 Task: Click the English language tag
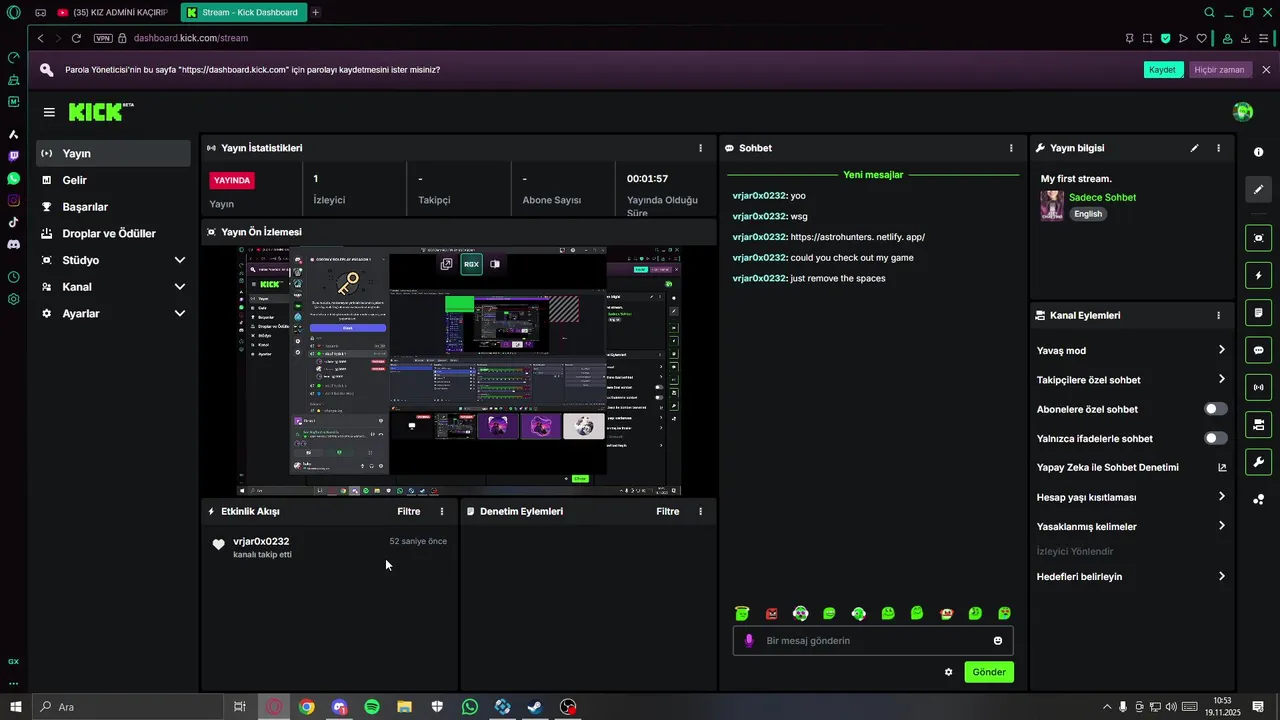click(1088, 214)
